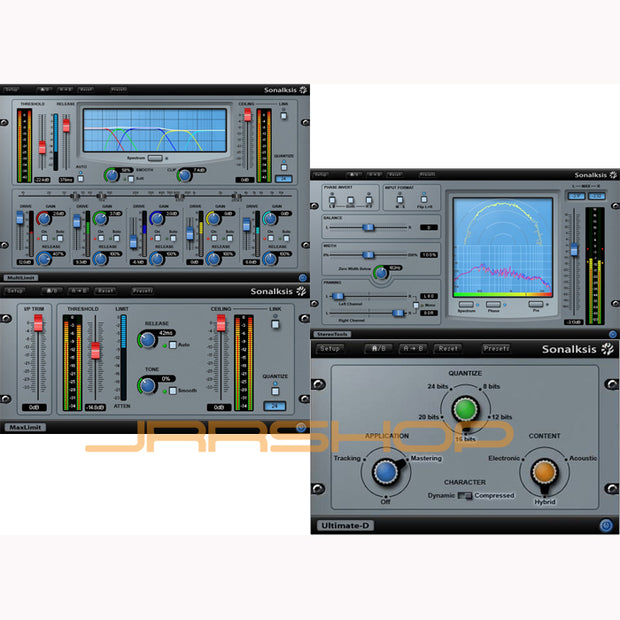The width and height of the screenshot is (620, 620).
Task: Toggle the Link button in MaxLimit
Action: [x=275, y=324]
